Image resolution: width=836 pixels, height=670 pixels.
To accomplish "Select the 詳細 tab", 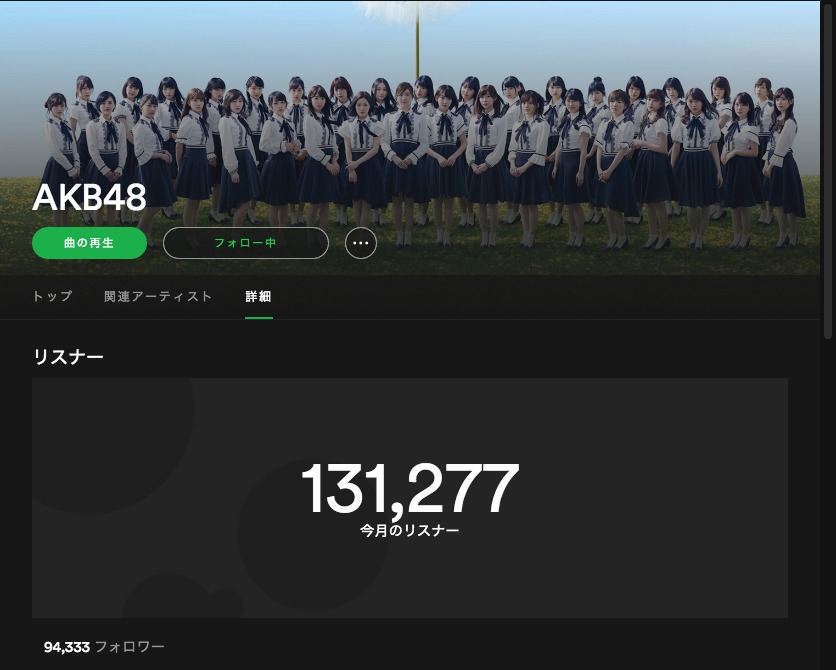I will pos(259,296).
